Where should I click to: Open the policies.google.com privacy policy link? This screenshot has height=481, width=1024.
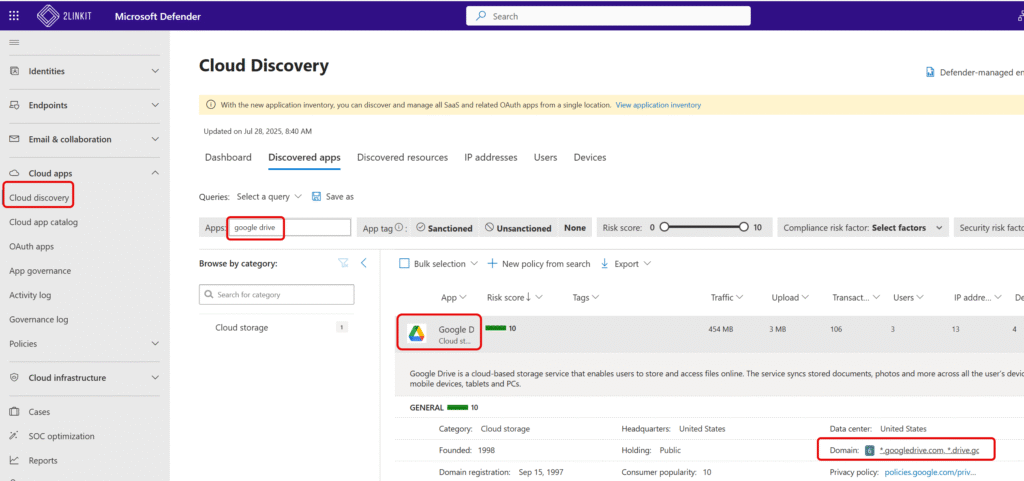930,472
